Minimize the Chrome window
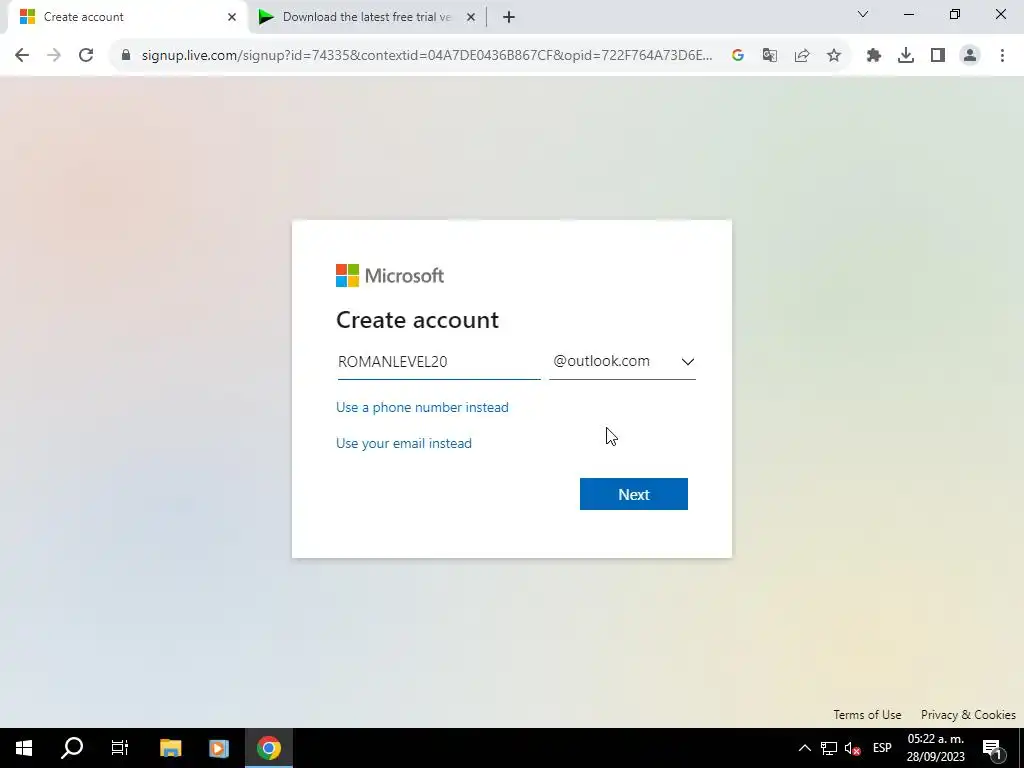Image resolution: width=1024 pixels, height=768 pixels. pos(909,14)
